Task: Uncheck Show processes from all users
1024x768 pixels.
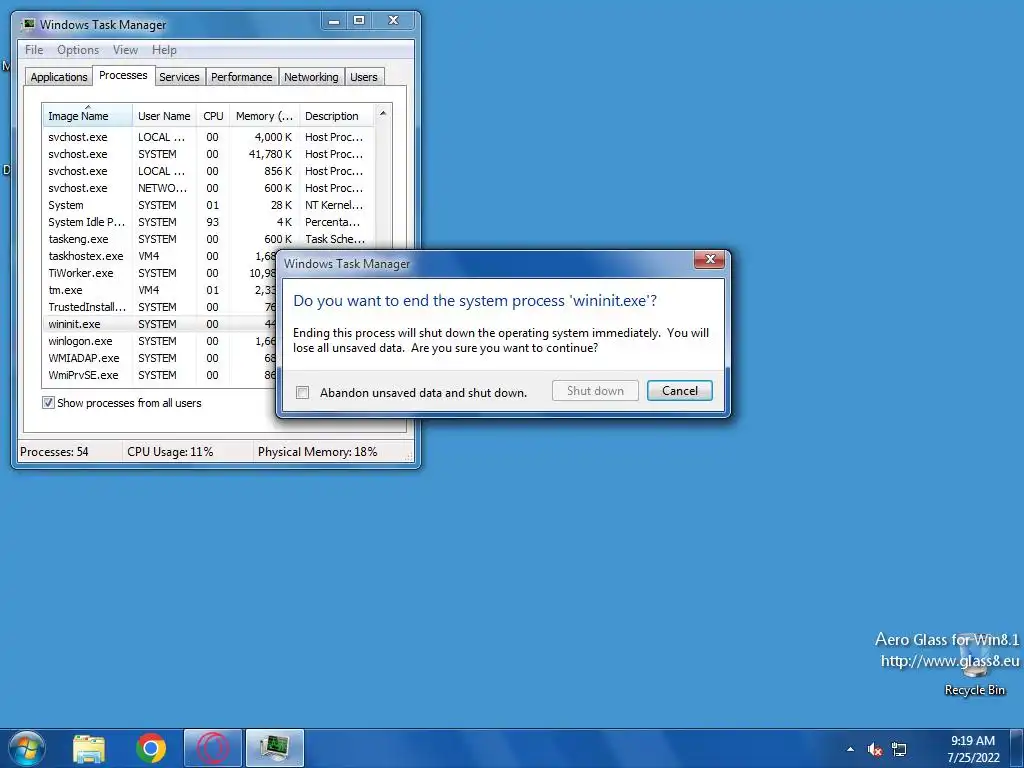Action: click(48, 403)
